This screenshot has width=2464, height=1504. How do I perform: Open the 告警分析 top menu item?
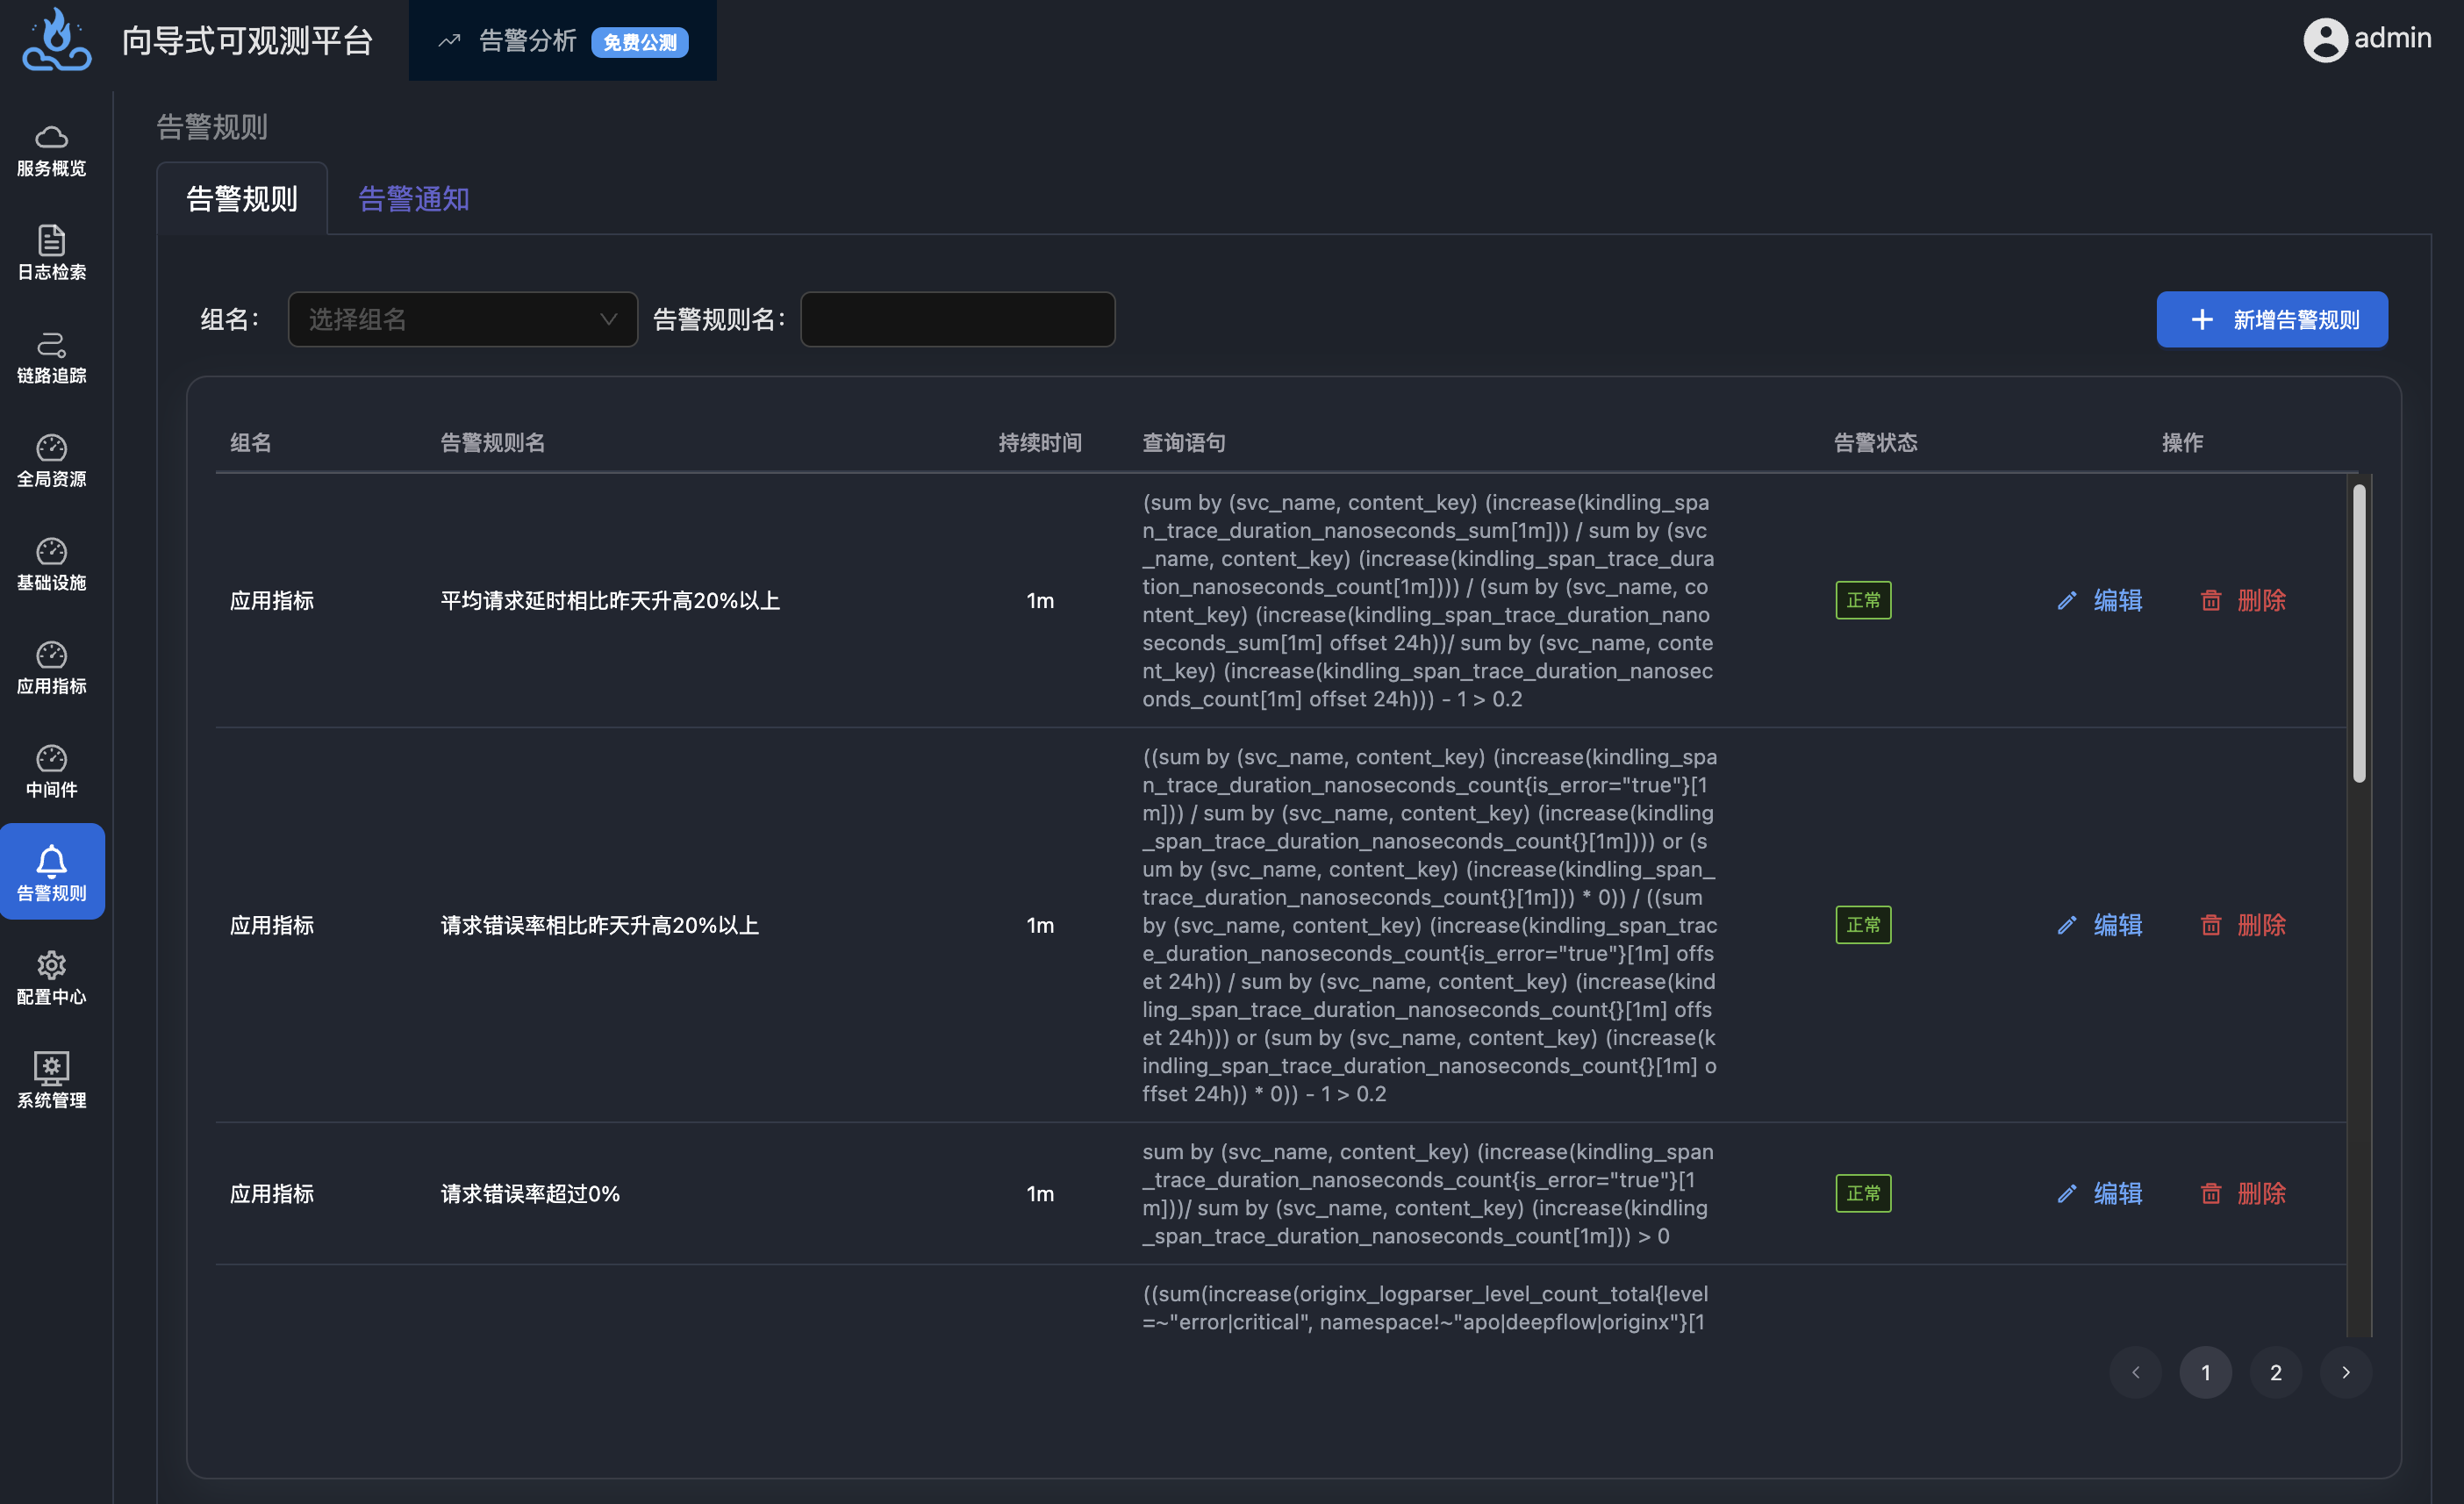pyautogui.click(x=563, y=41)
